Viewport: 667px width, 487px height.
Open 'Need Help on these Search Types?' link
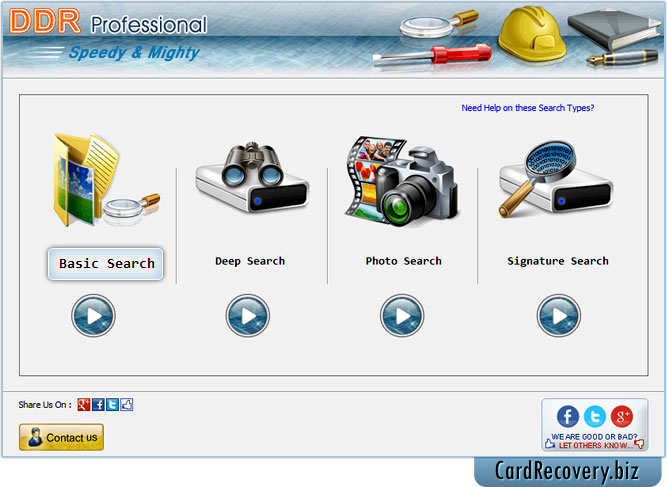tap(527, 108)
